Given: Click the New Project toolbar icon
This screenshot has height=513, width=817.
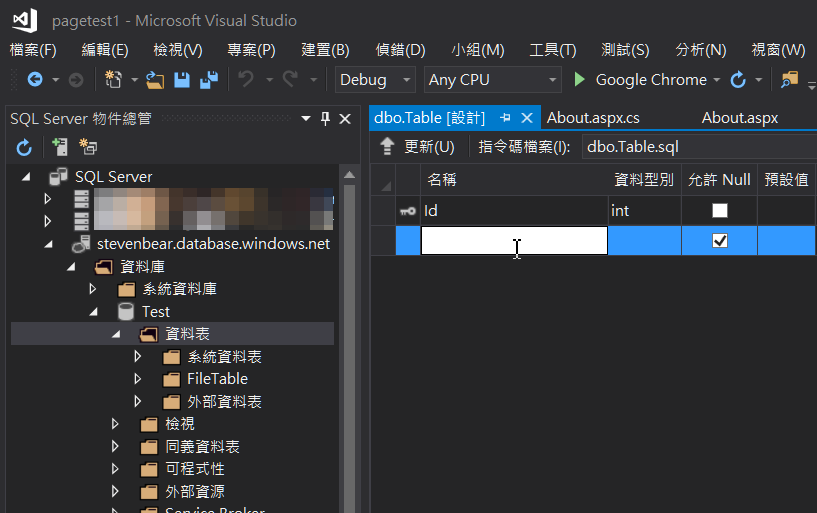Looking at the screenshot, I should (x=113, y=80).
